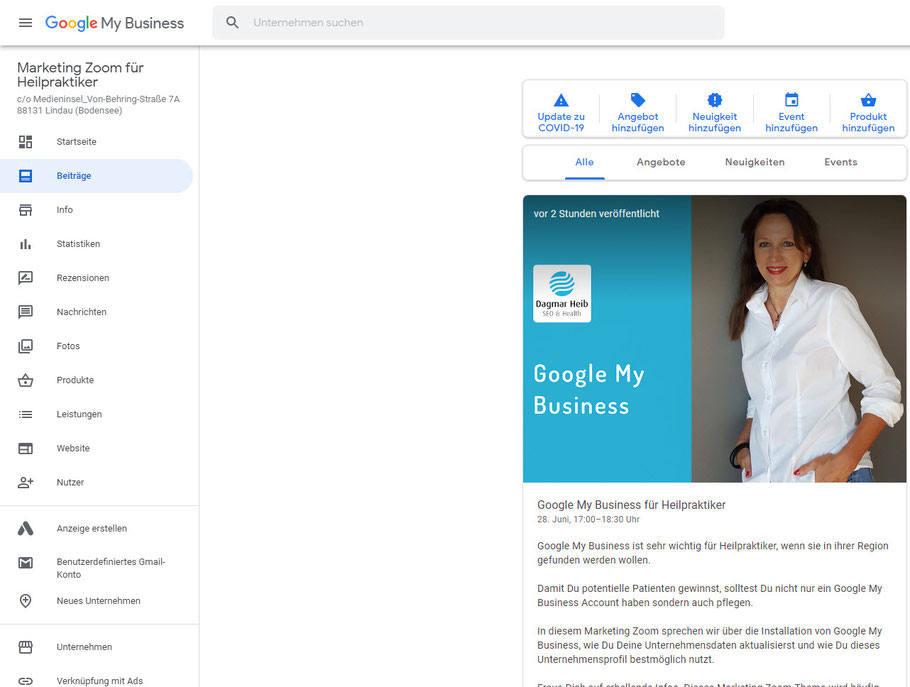The width and height of the screenshot is (910, 687).
Task: Click the post's woman photo
Action: pos(799,339)
